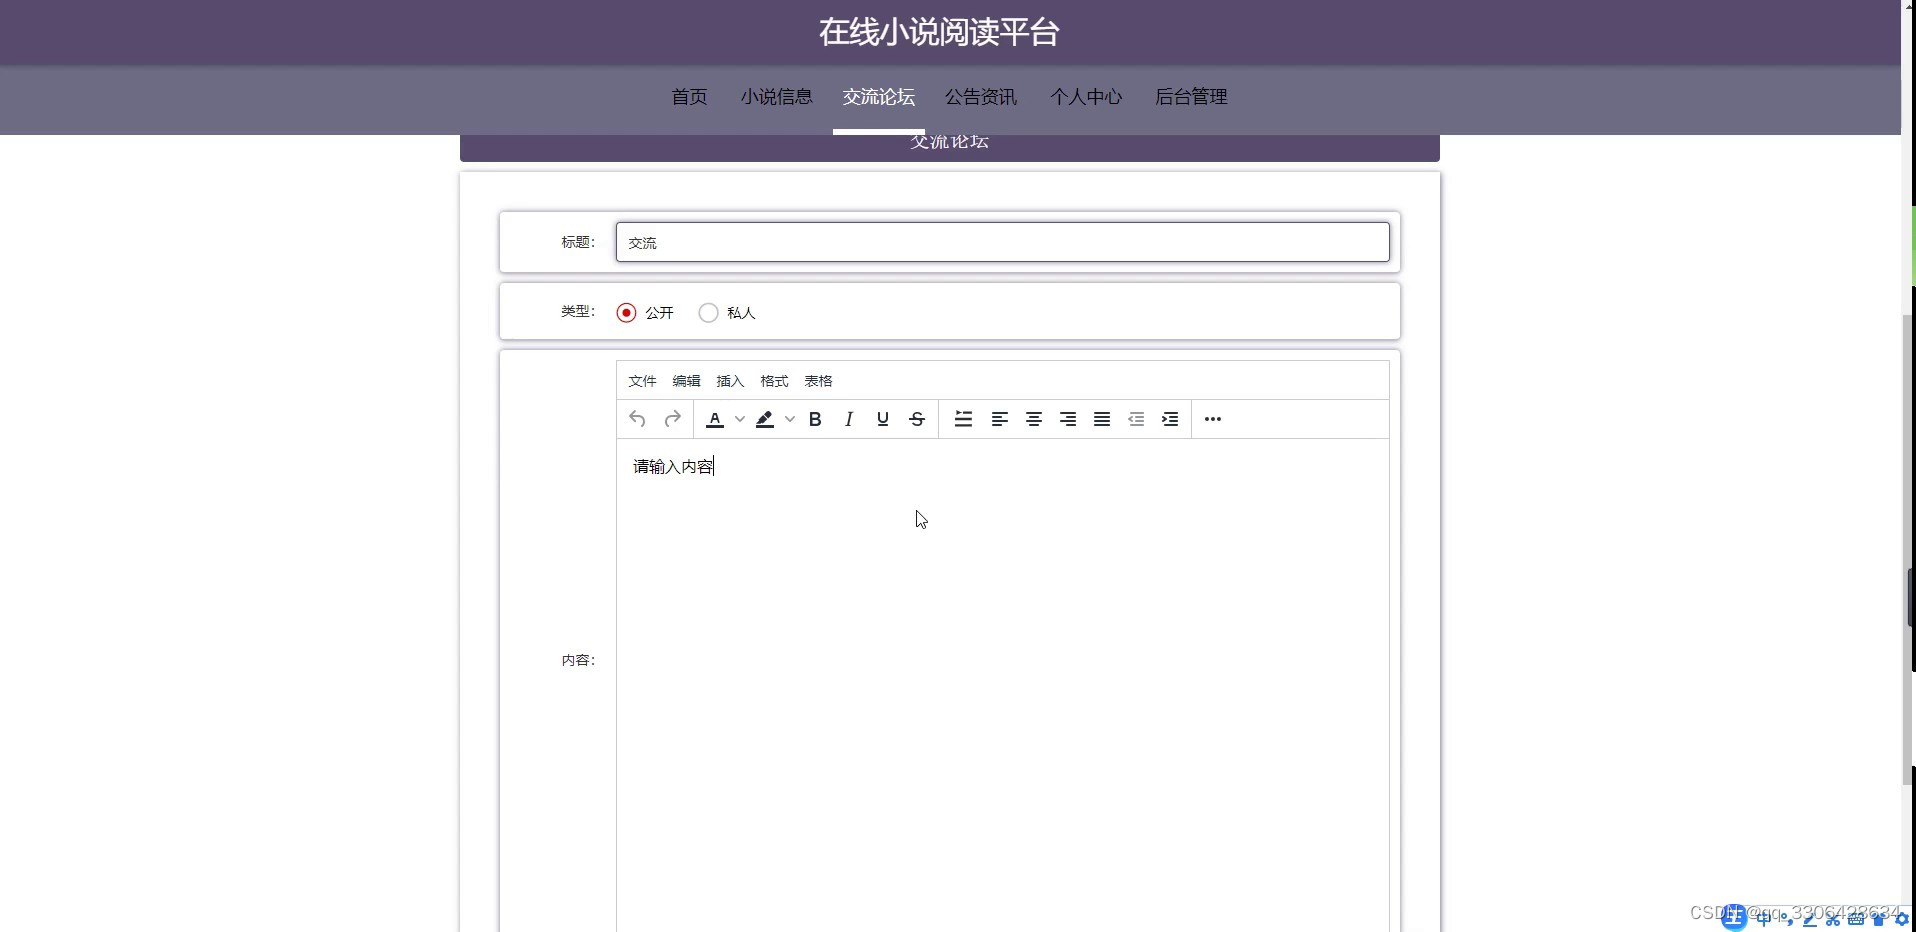Click the 标题 input field

(x=1003, y=242)
